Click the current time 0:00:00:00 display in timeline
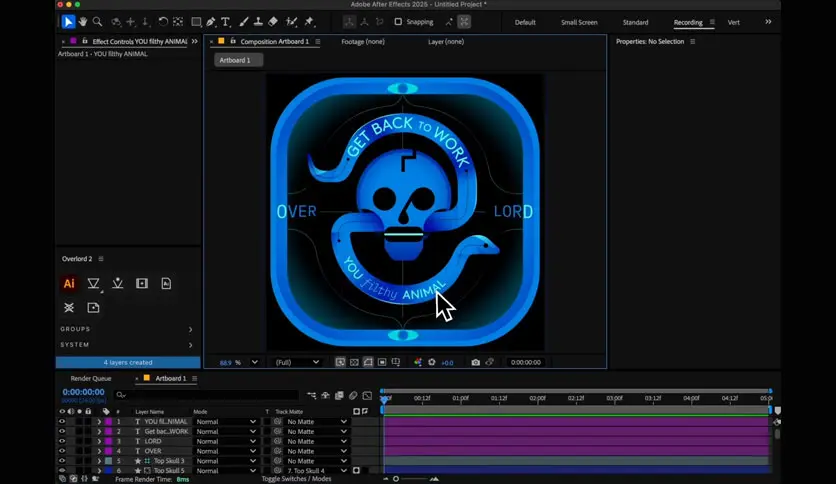Screen dimensions: 836x484 [83, 392]
